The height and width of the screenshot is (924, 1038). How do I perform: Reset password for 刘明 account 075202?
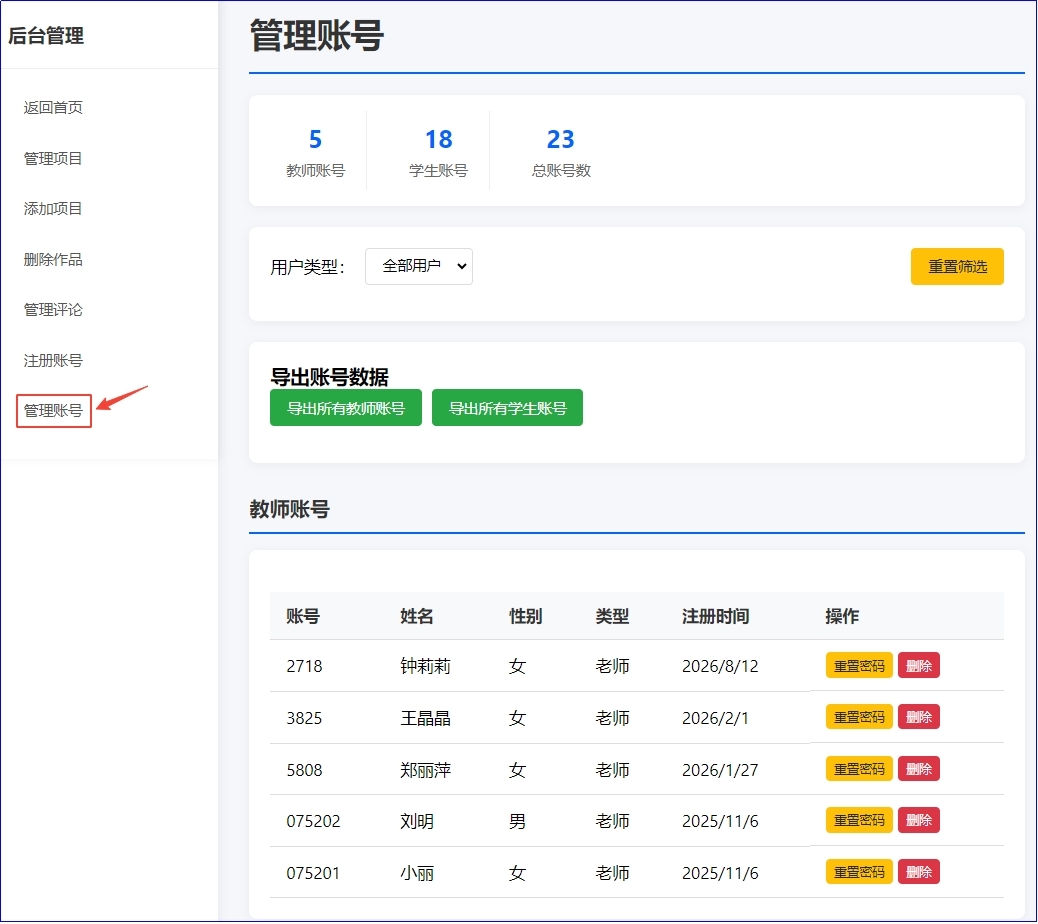(859, 820)
